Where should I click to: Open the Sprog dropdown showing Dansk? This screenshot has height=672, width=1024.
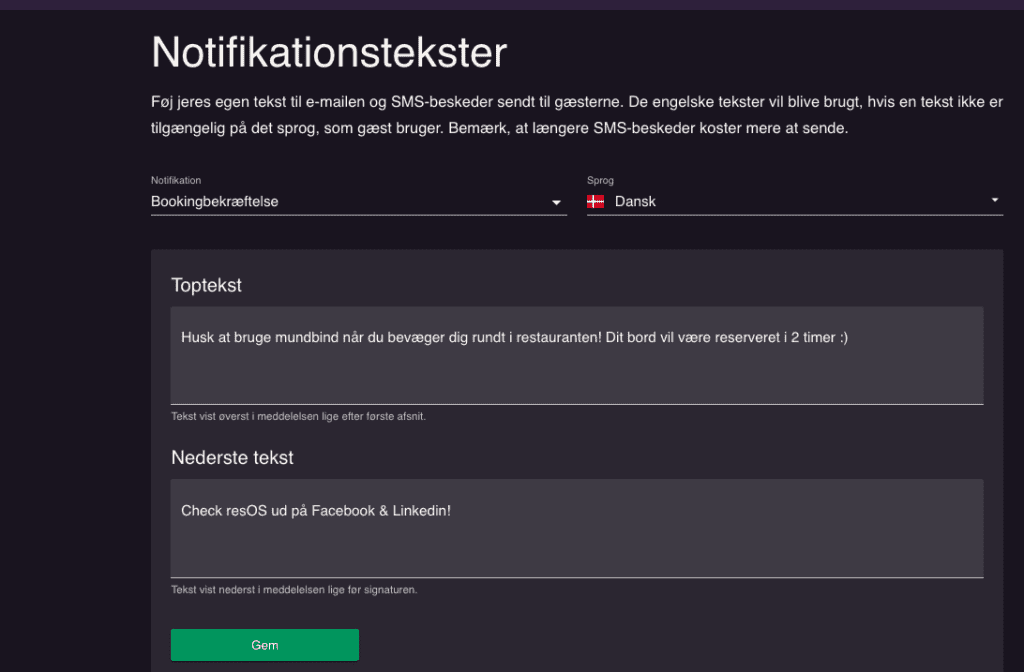795,202
